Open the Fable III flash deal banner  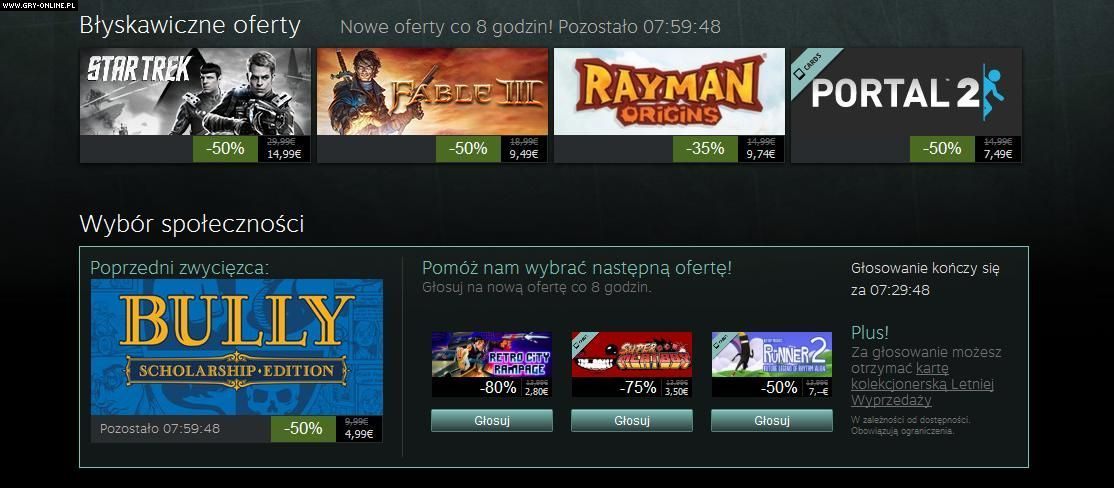pos(433,92)
